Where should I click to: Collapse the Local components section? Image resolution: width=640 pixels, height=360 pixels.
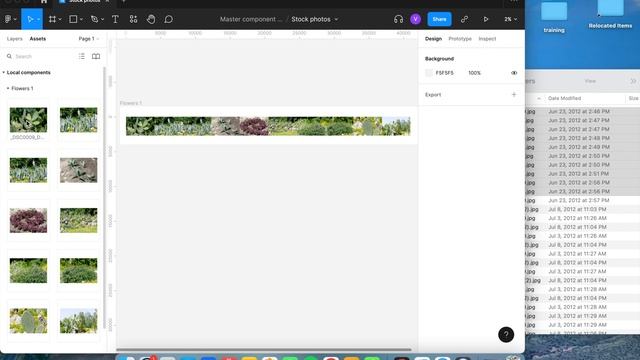pyautogui.click(x=4, y=73)
